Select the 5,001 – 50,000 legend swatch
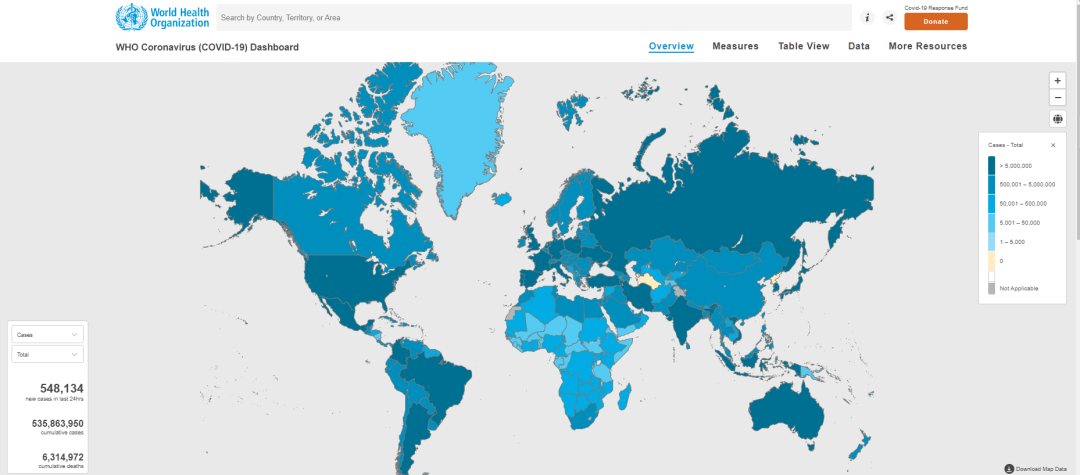This screenshot has height=475, width=1080. (991, 222)
